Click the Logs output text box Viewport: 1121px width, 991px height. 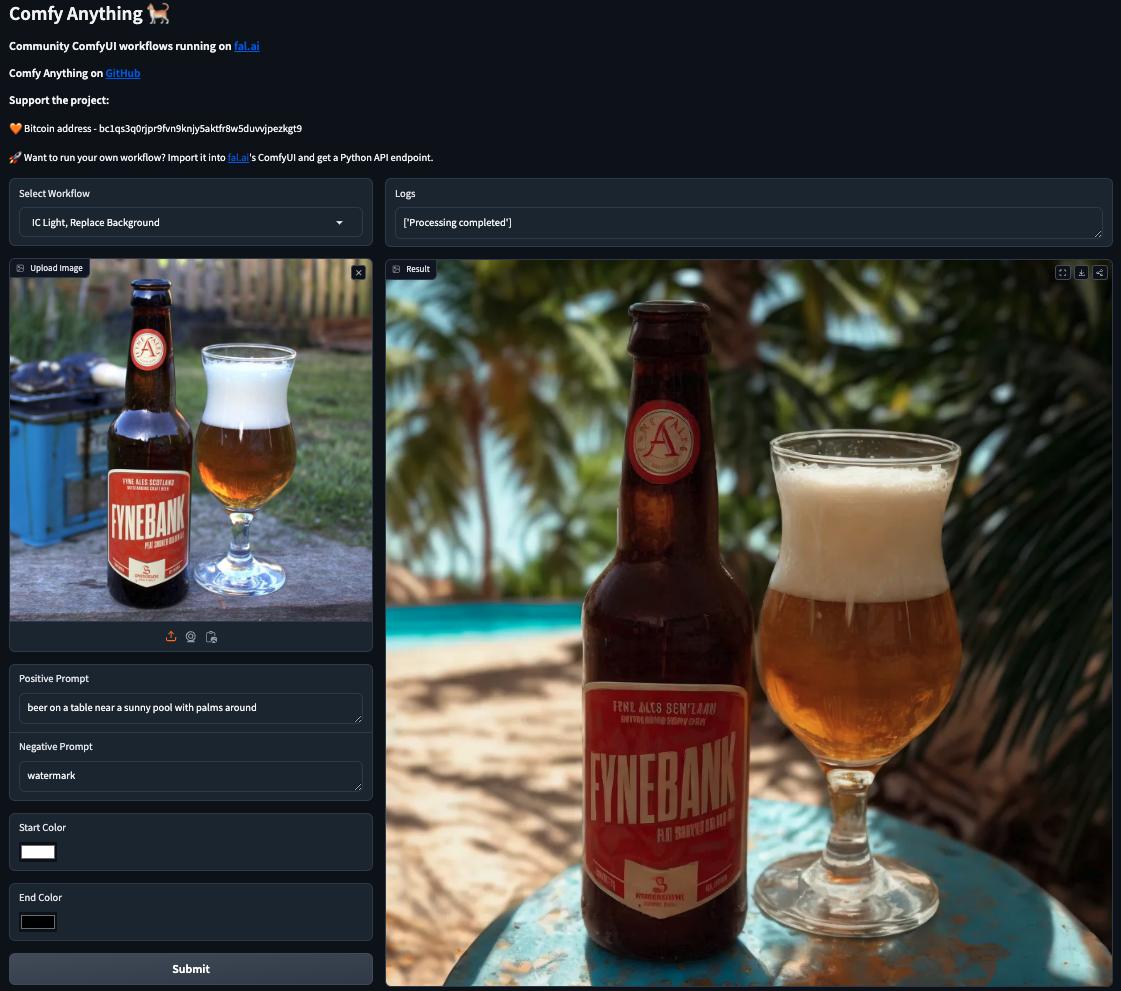click(x=749, y=223)
